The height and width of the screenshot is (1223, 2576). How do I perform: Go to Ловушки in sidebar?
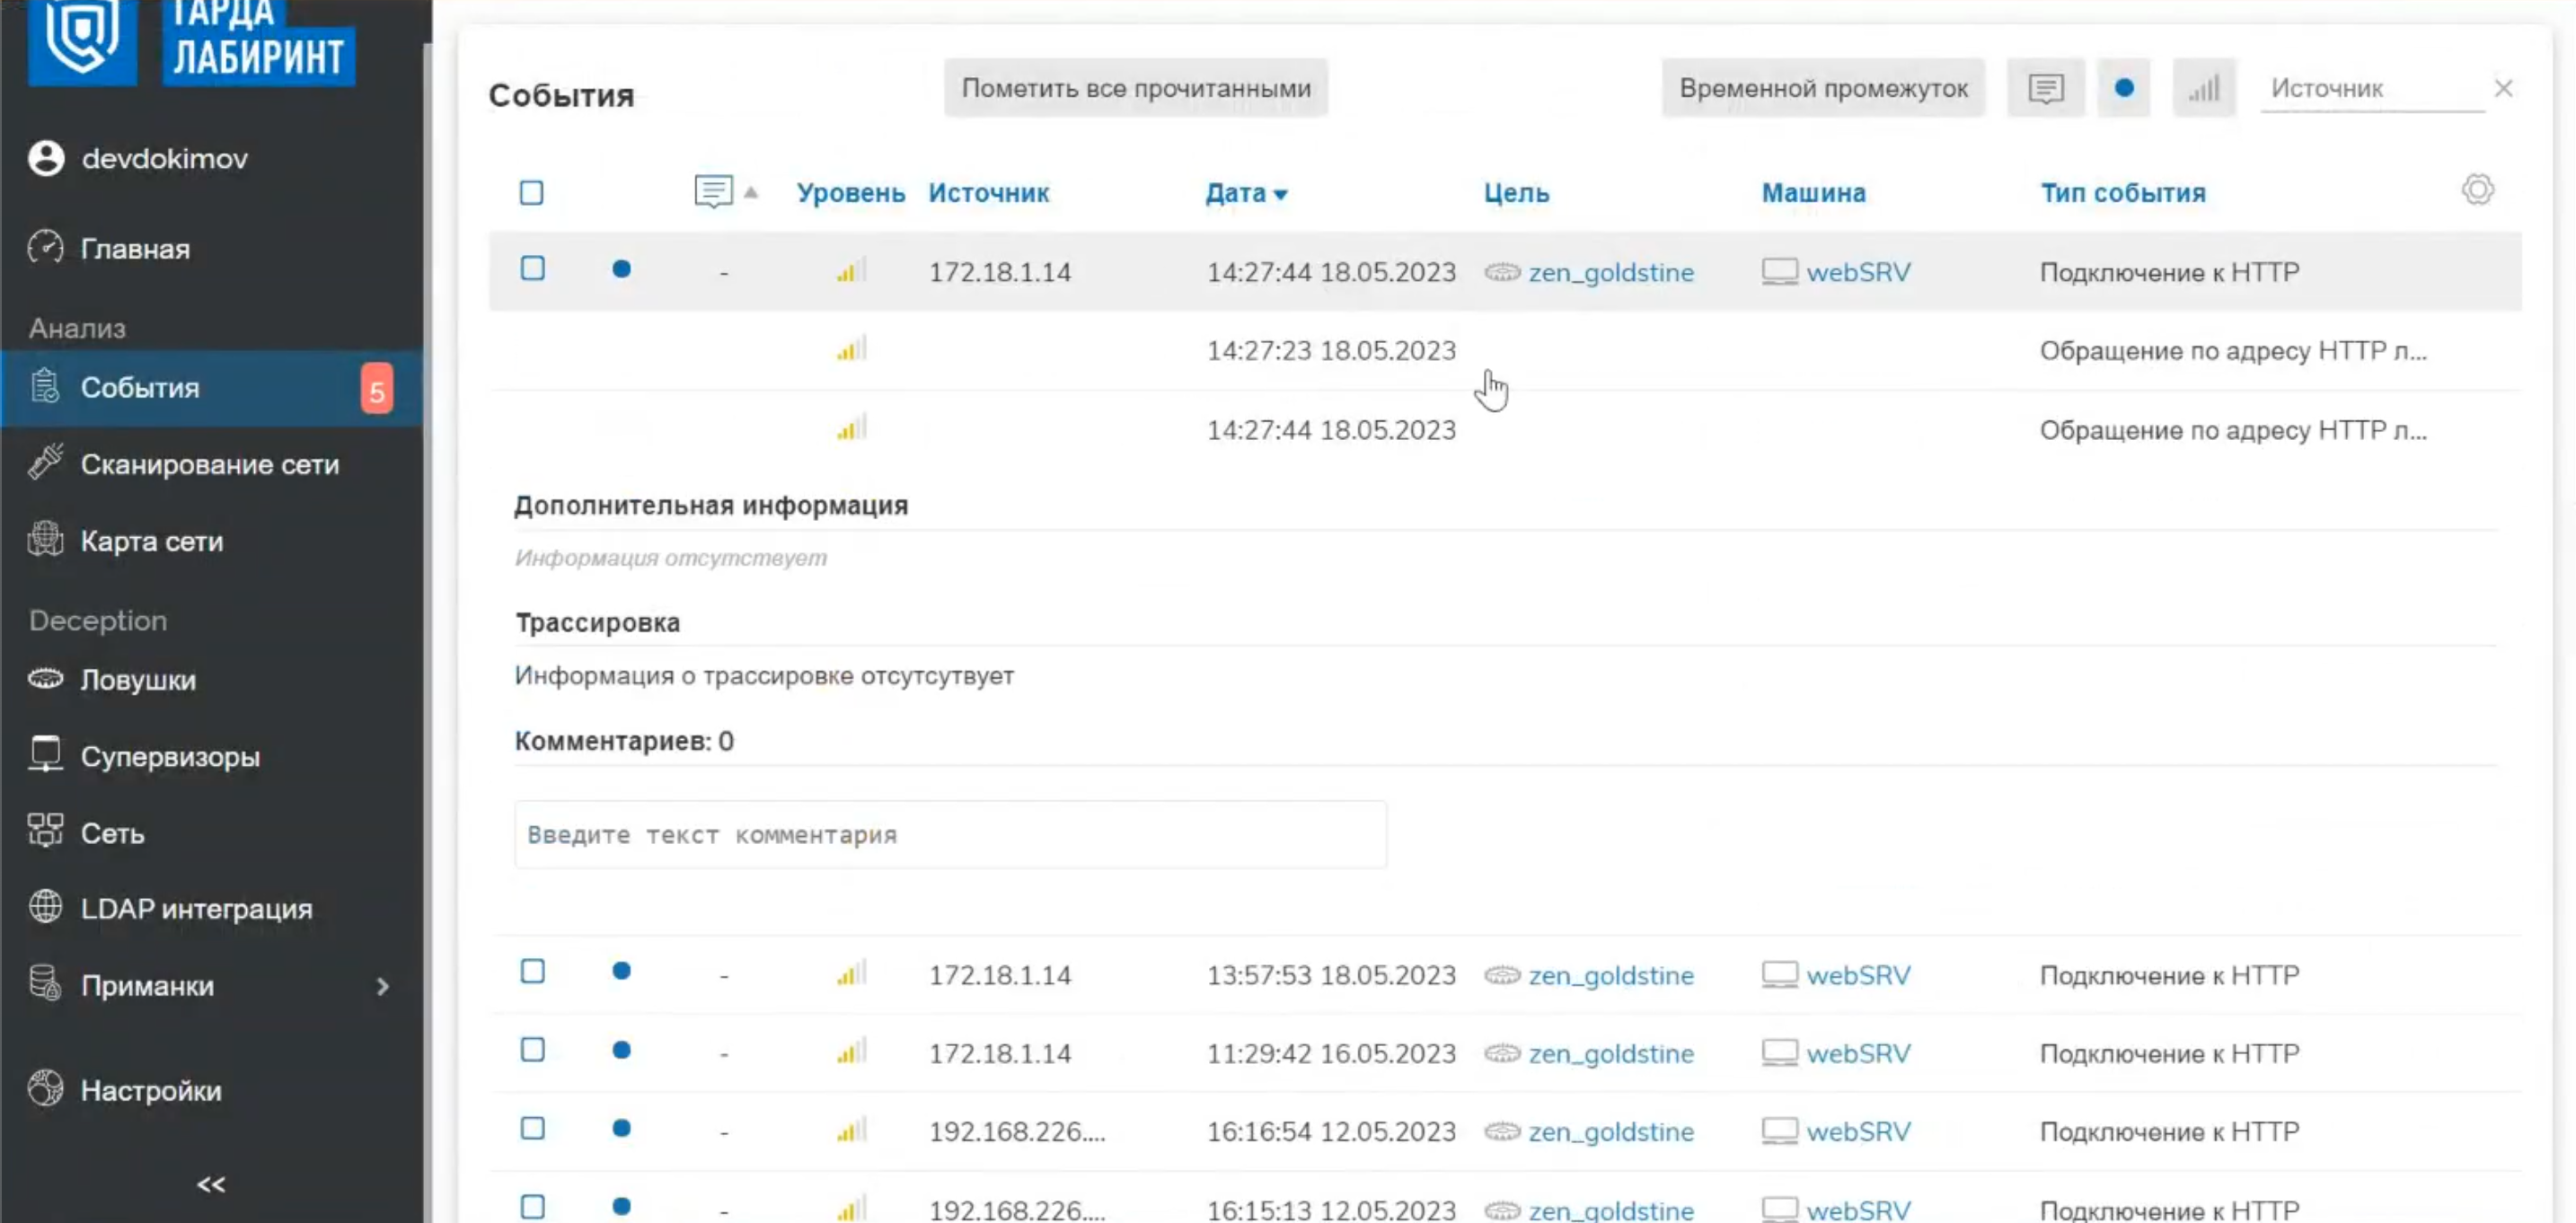pyautogui.click(x=138, y=680)
